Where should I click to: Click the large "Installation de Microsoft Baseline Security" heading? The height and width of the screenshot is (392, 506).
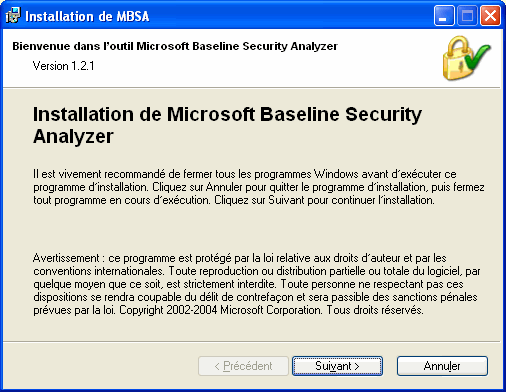227,115
